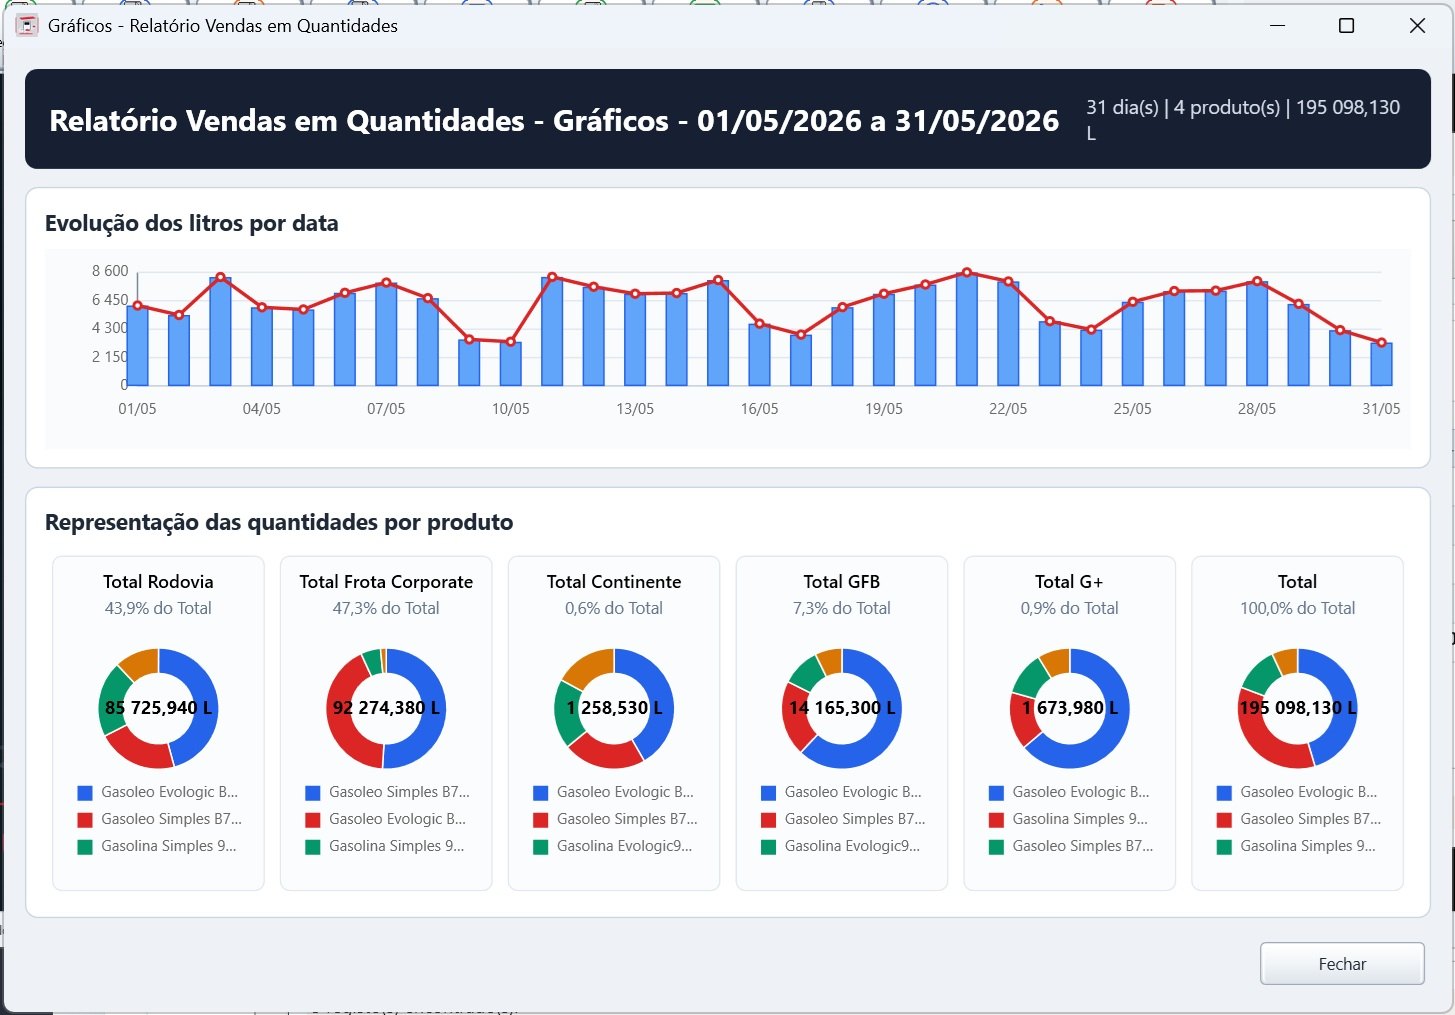Click green legend swatch under Total Rodovia
Viewport: 1455px width, 1015px height.
click(85, 847)
